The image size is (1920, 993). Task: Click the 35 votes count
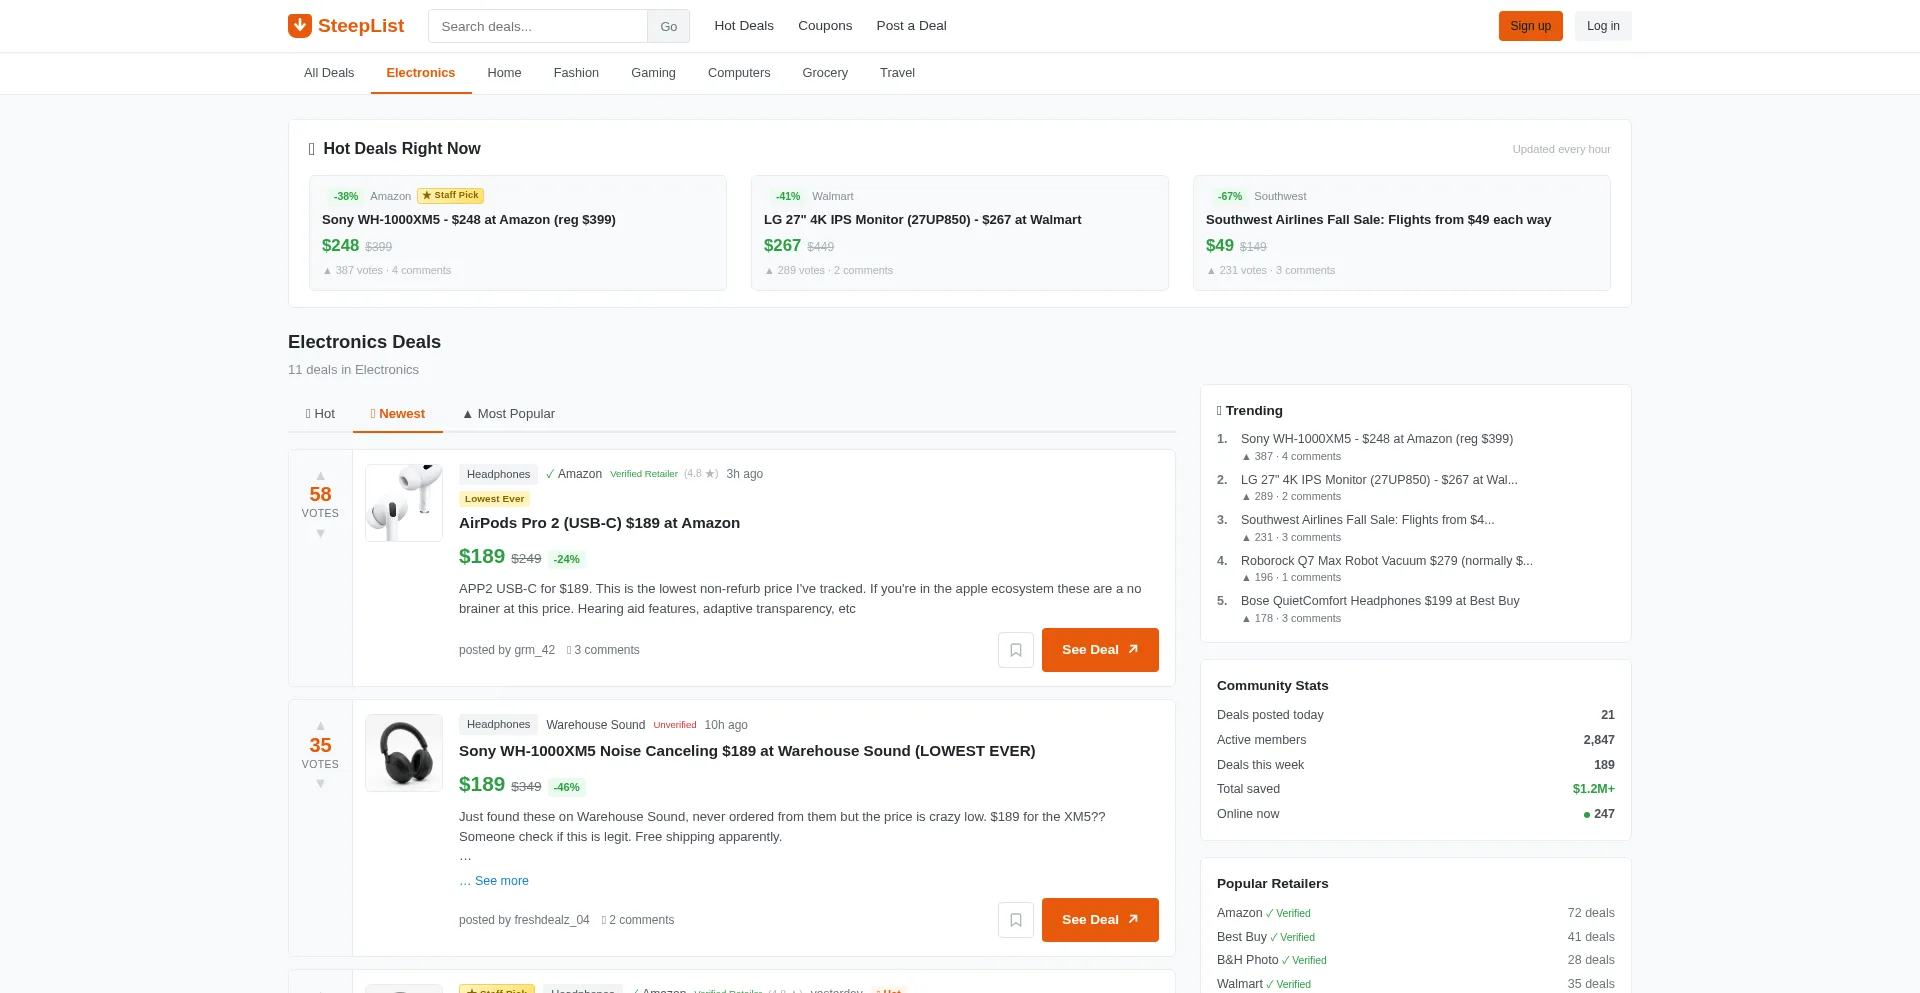click(320, 745)
